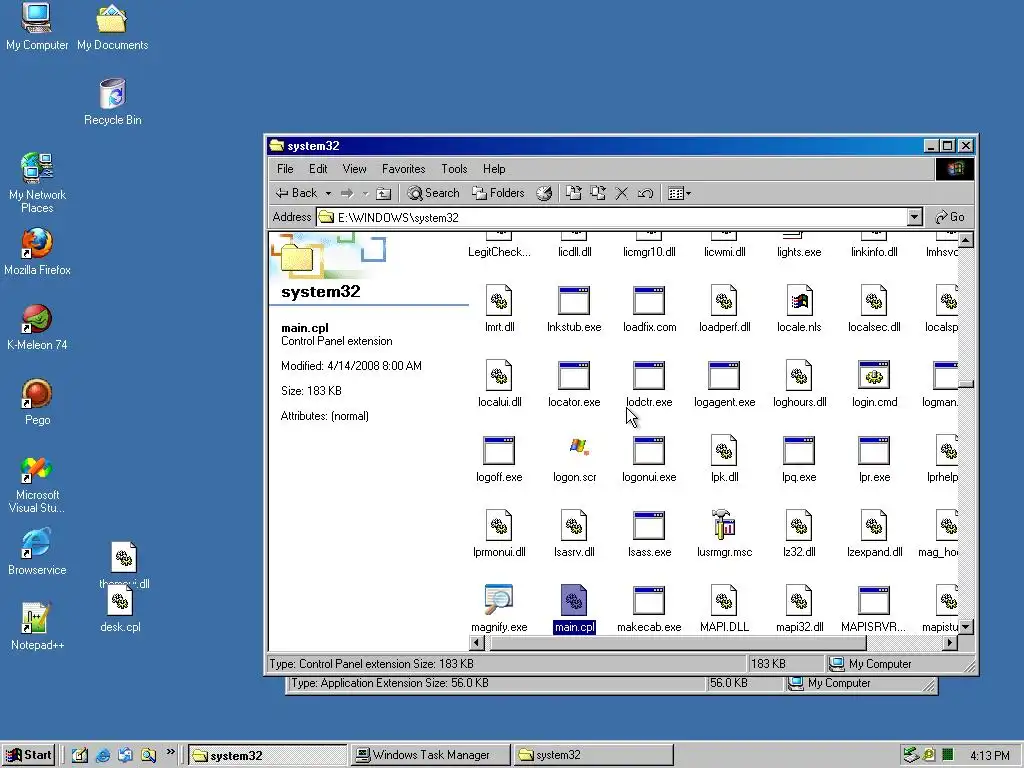
Task: Open the Start menu
Action: (x=29, y=756)
